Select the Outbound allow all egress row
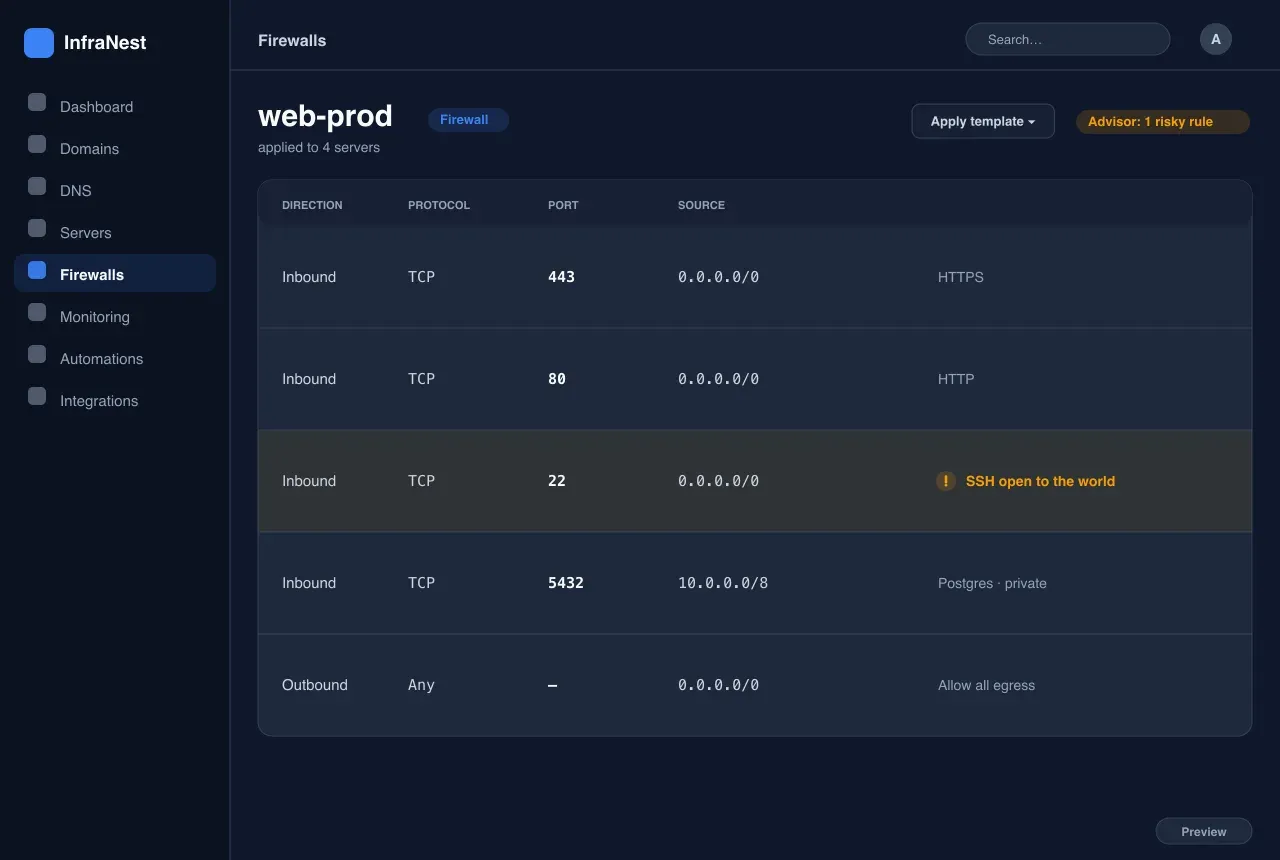Viewport: 1280px width, 860px height. click(755, 685)
